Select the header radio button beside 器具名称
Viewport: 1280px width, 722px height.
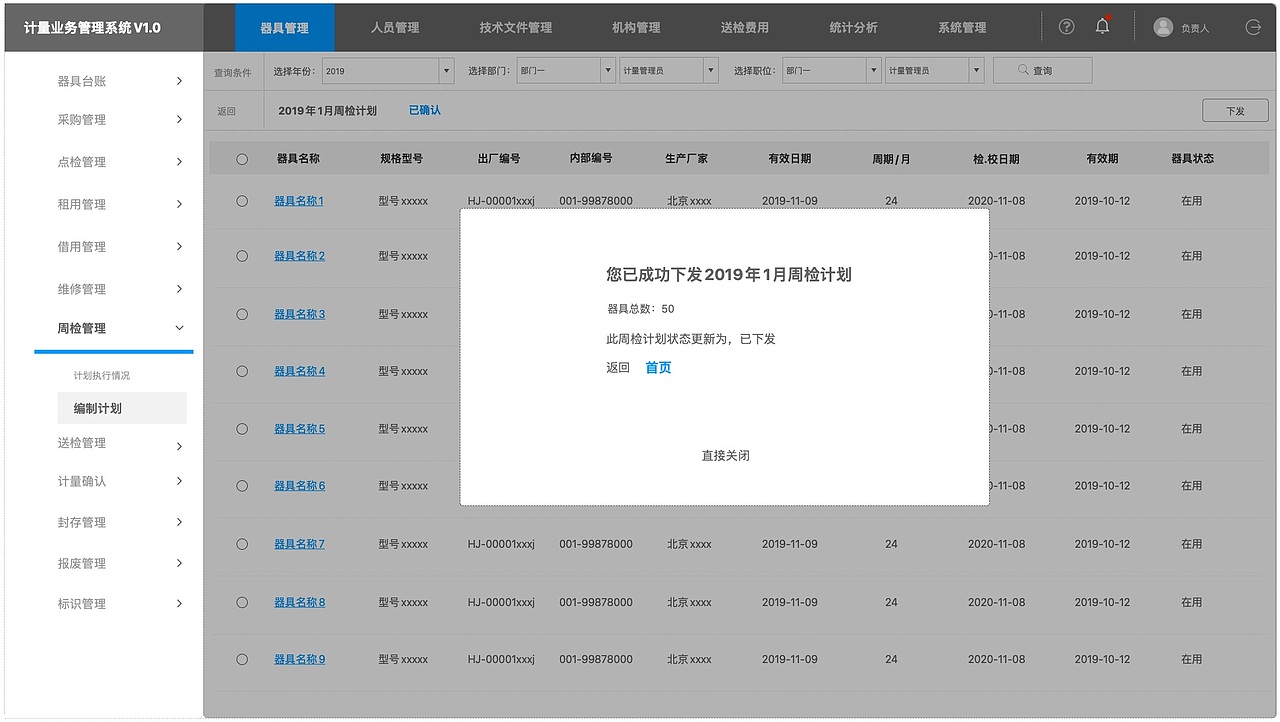(242, 159)
